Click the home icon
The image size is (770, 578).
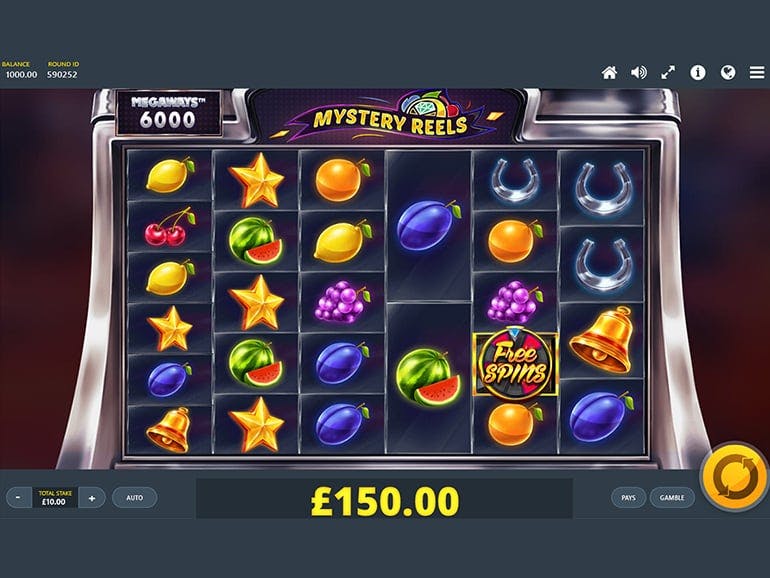(x=609, y=73)
